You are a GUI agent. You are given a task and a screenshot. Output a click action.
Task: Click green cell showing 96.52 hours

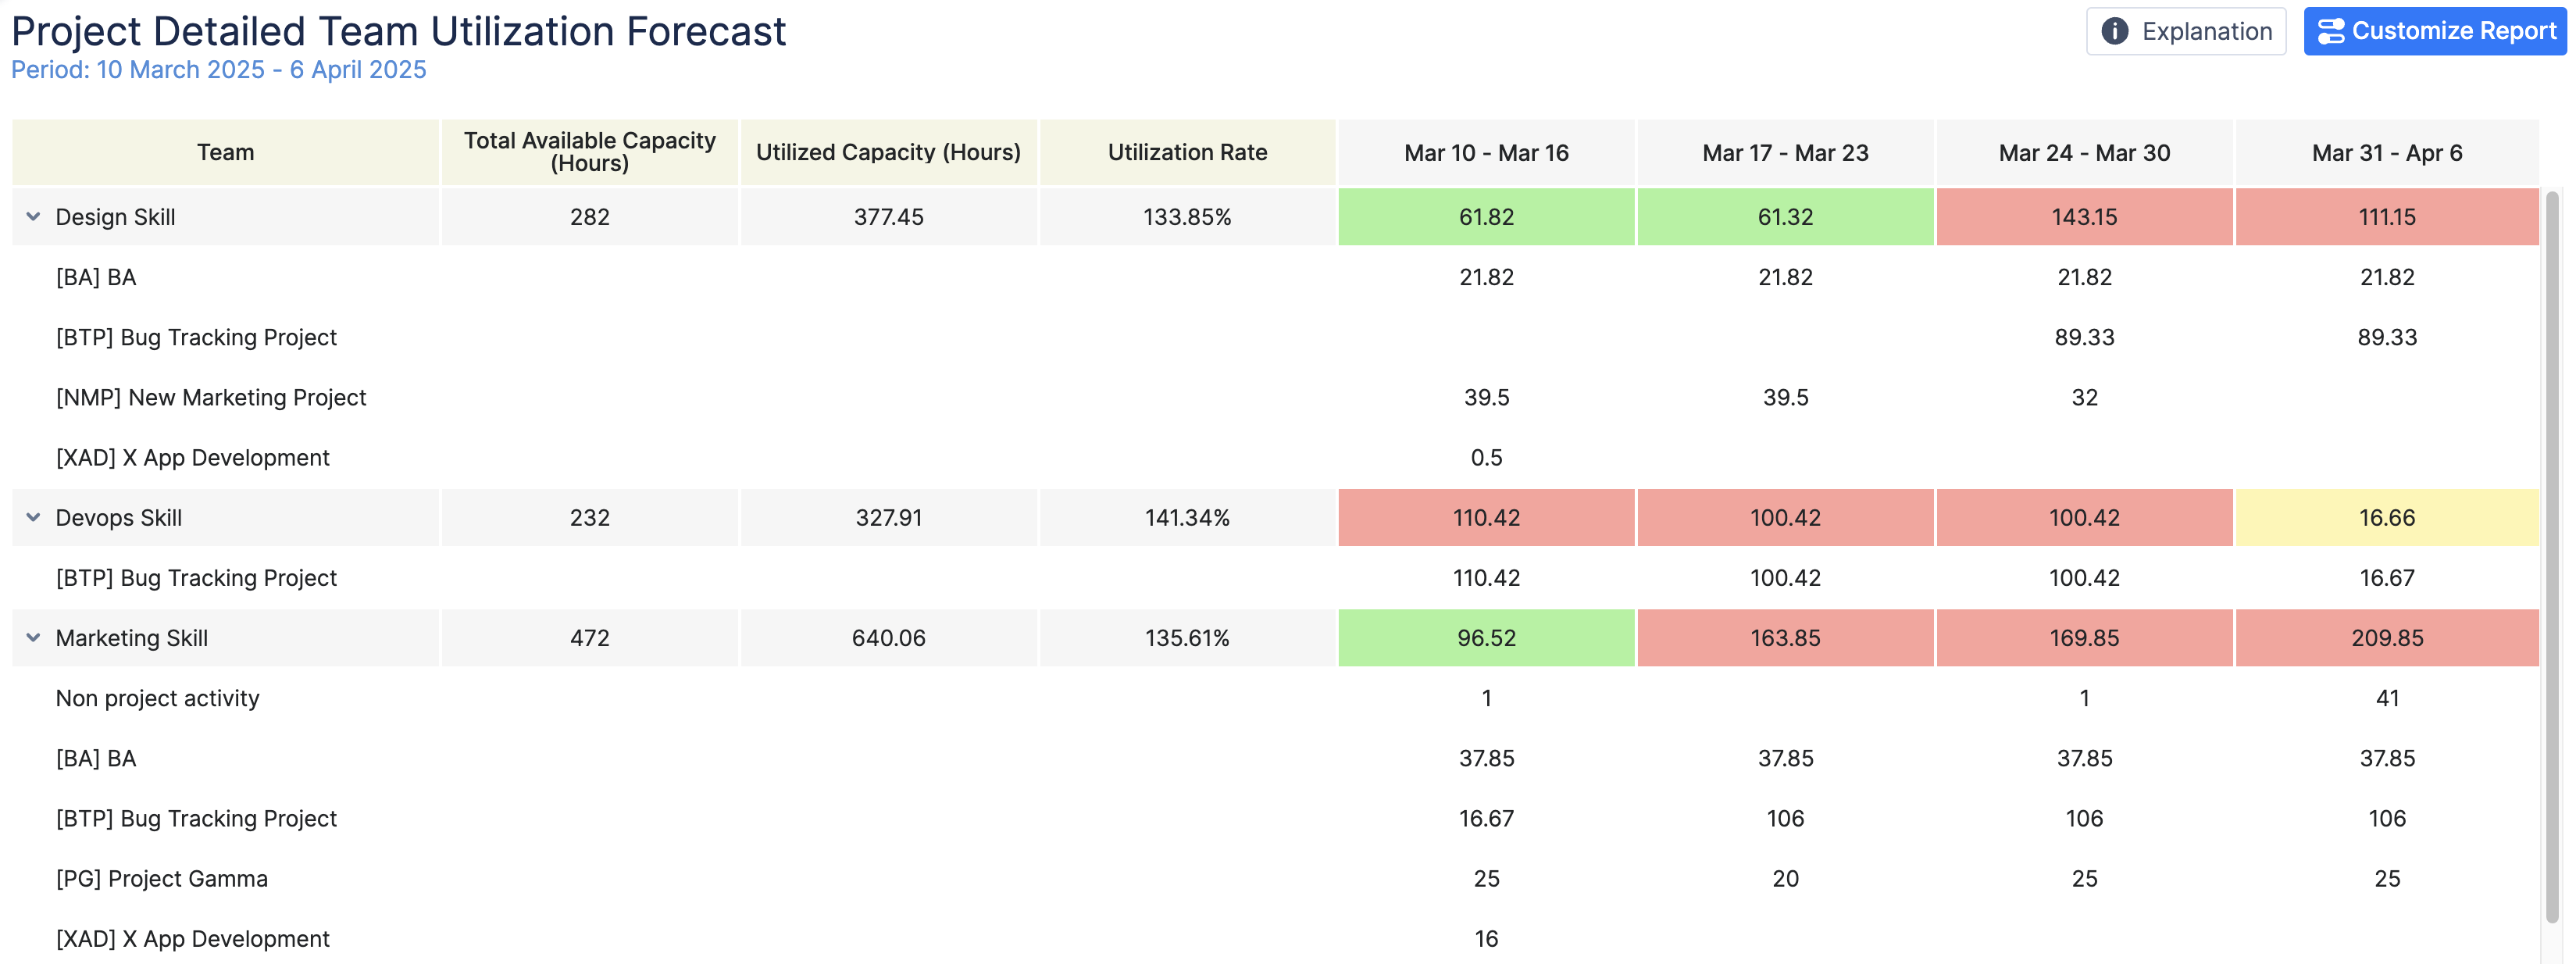click(1485, 637)
